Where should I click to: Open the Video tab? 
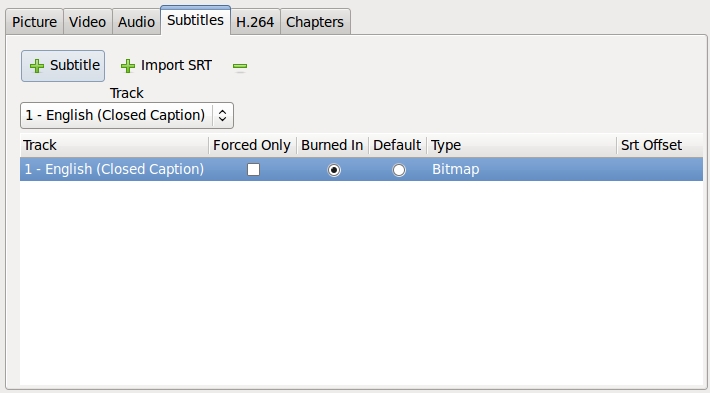click(87, 22)
